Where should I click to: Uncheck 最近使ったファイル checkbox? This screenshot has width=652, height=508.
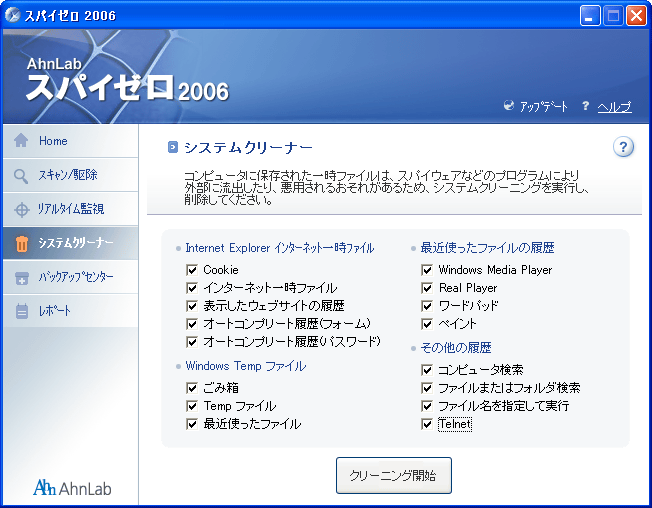pos(192,424)
